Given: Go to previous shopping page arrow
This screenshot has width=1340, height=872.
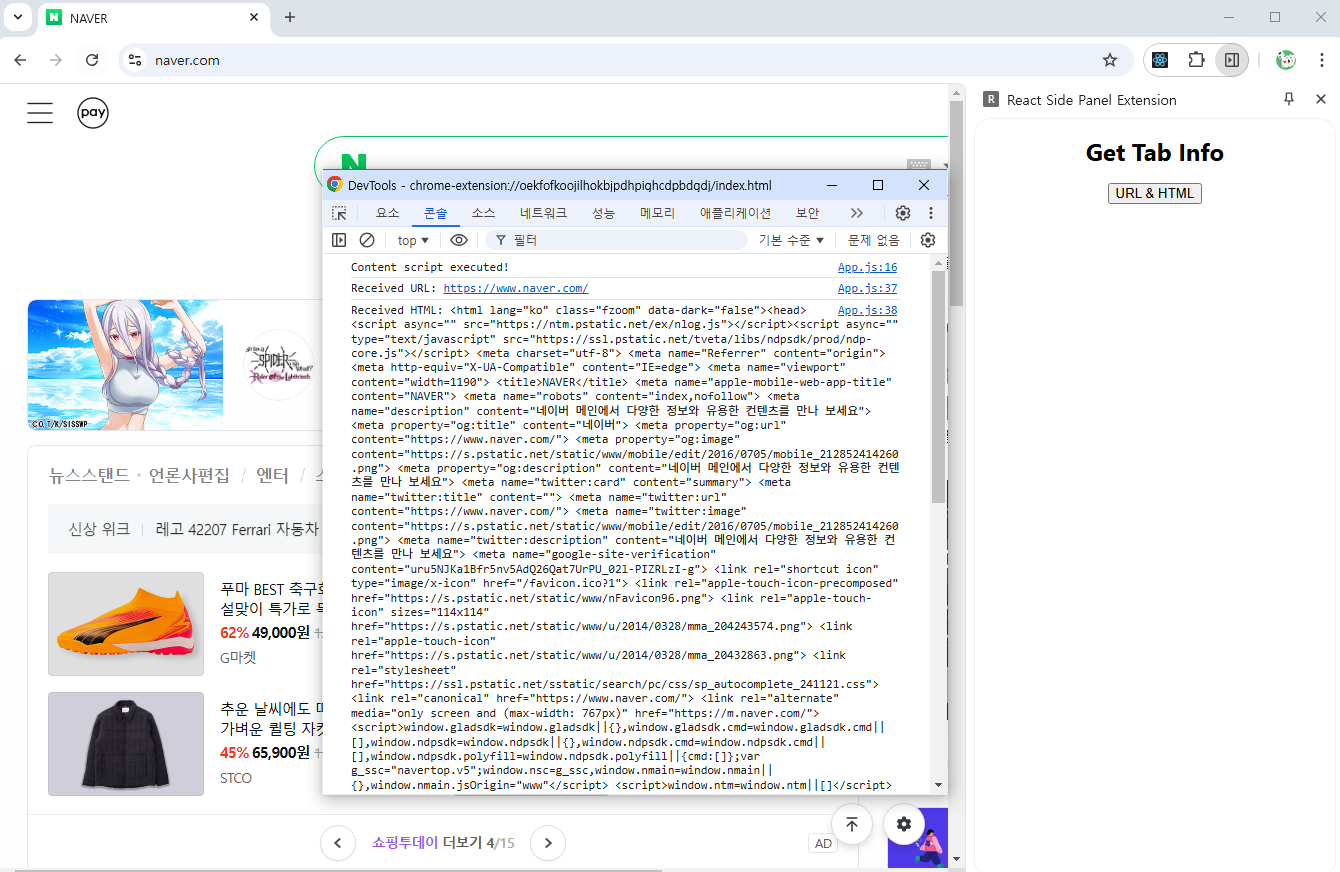Looking at the screenshot, I should click(x=338, y=843).
